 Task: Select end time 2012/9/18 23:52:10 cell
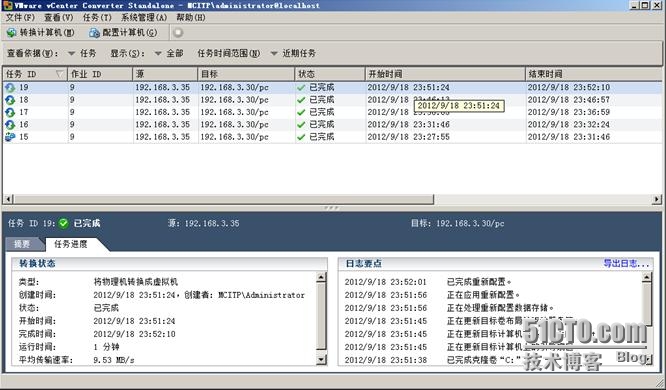(569, 88)
